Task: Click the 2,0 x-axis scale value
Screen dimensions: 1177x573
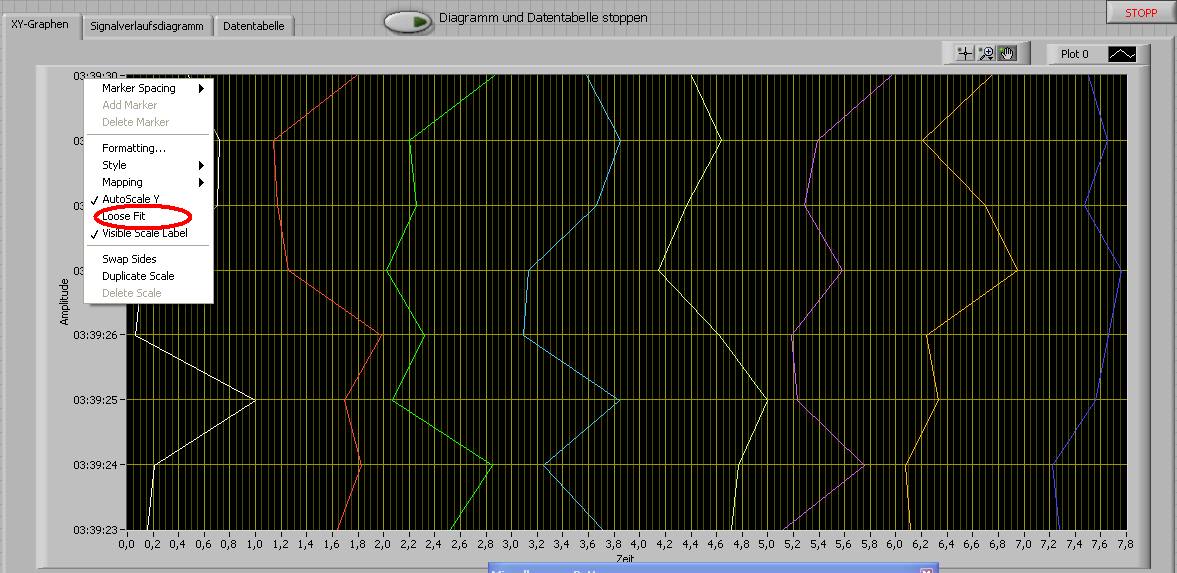Action: pos(383,544)
